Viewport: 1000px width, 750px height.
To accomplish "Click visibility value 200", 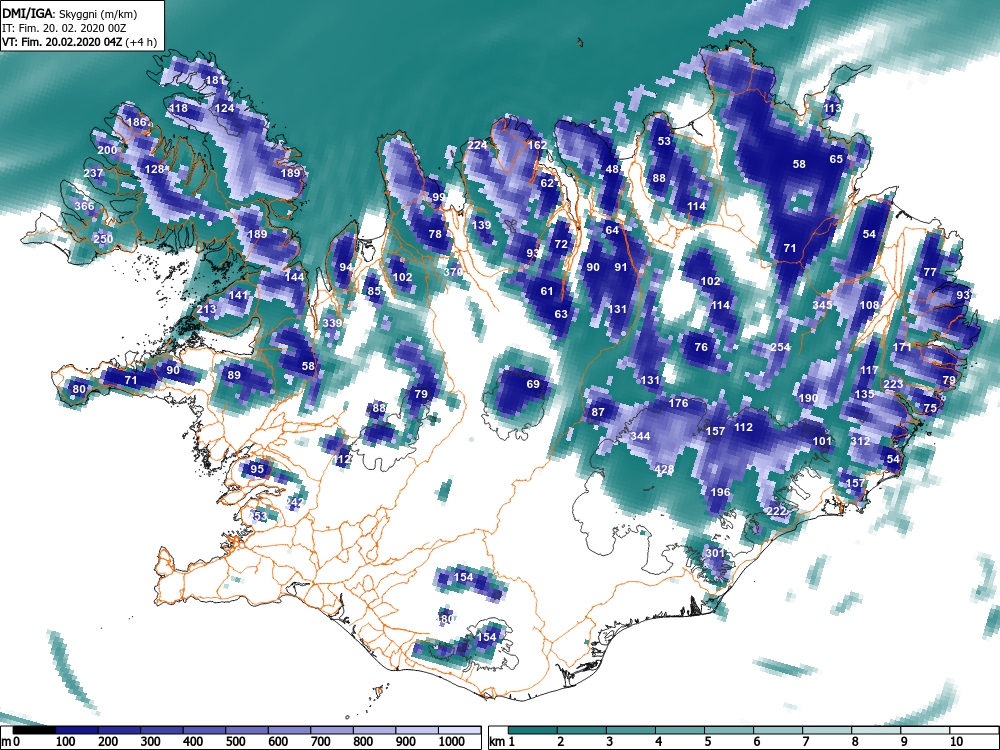I will pos(107,150).
